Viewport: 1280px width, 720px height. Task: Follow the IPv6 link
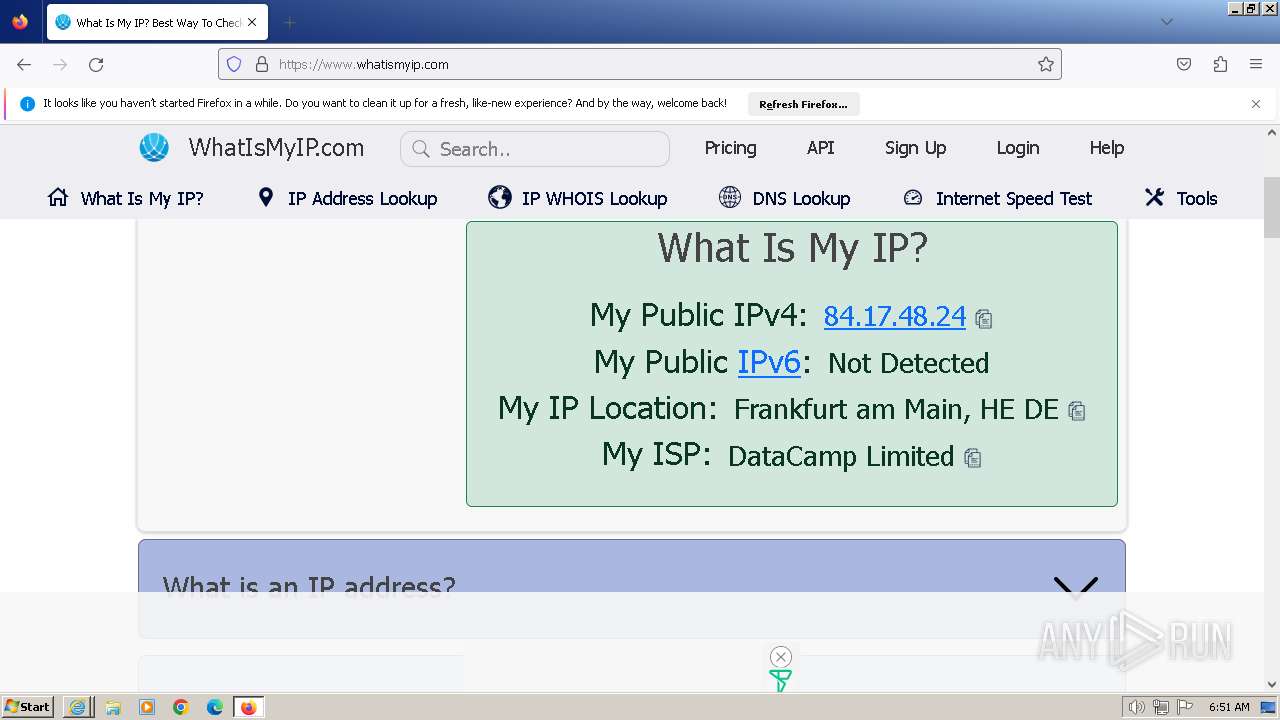click(x=769, y=362)
